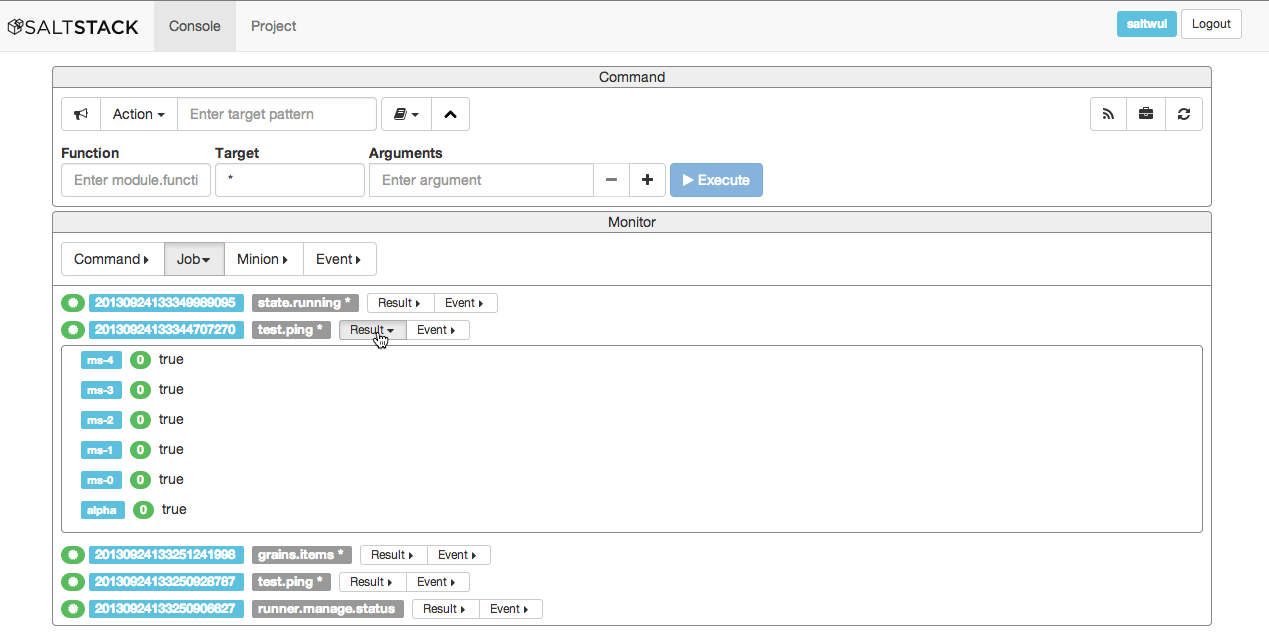
Task: Open the Job dropdown in Monitor
Action: tap(193, 258)
